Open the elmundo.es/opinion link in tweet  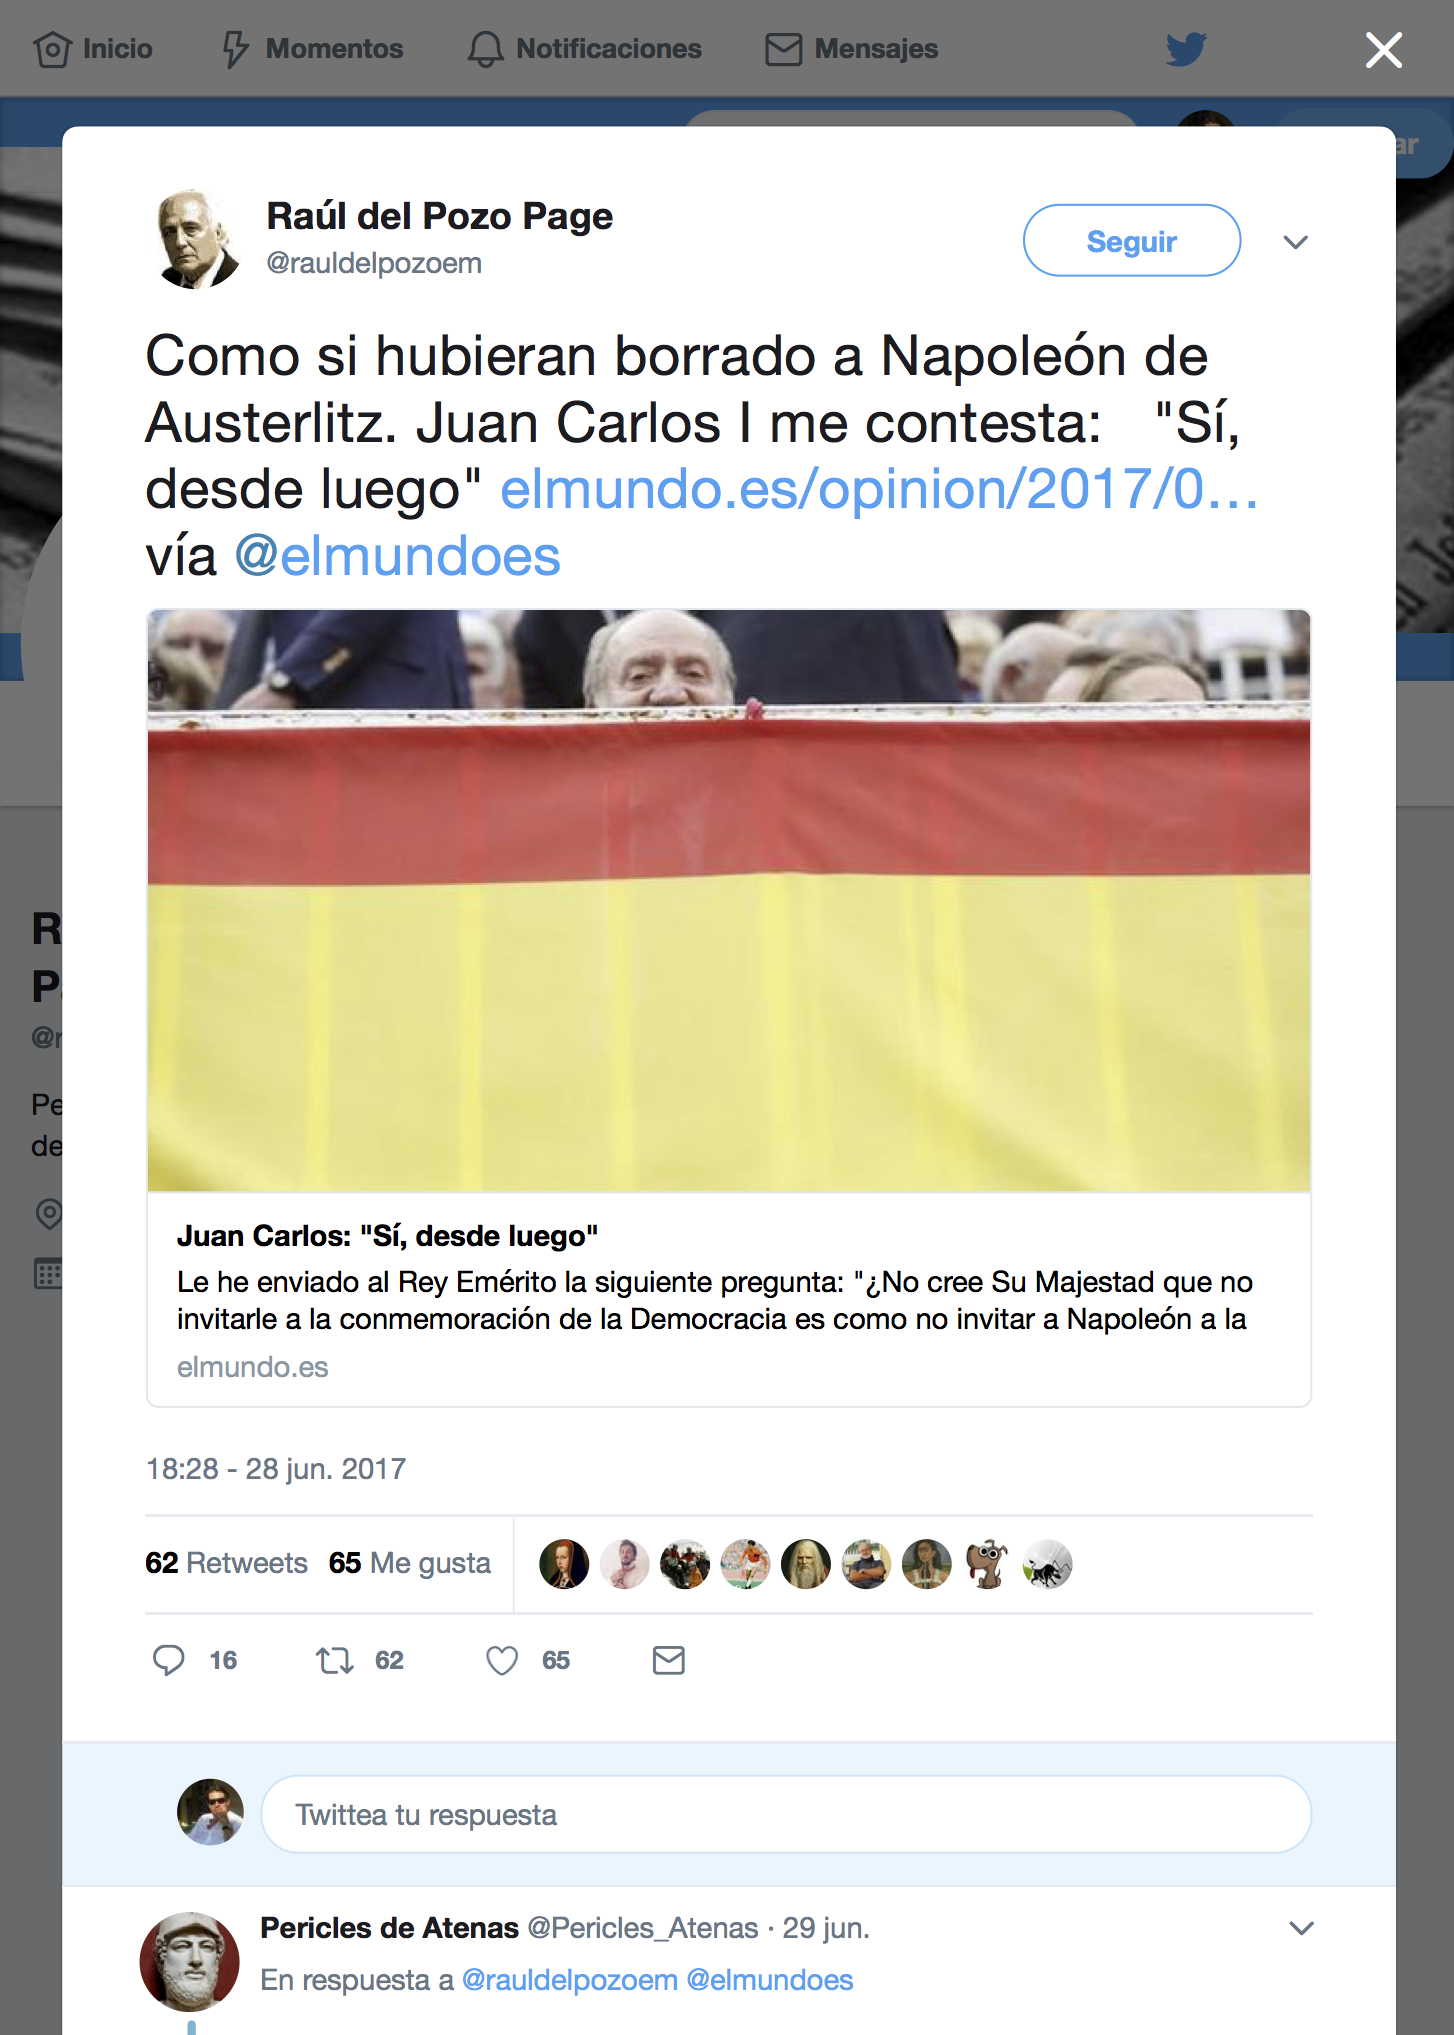(x=879, y=489)
